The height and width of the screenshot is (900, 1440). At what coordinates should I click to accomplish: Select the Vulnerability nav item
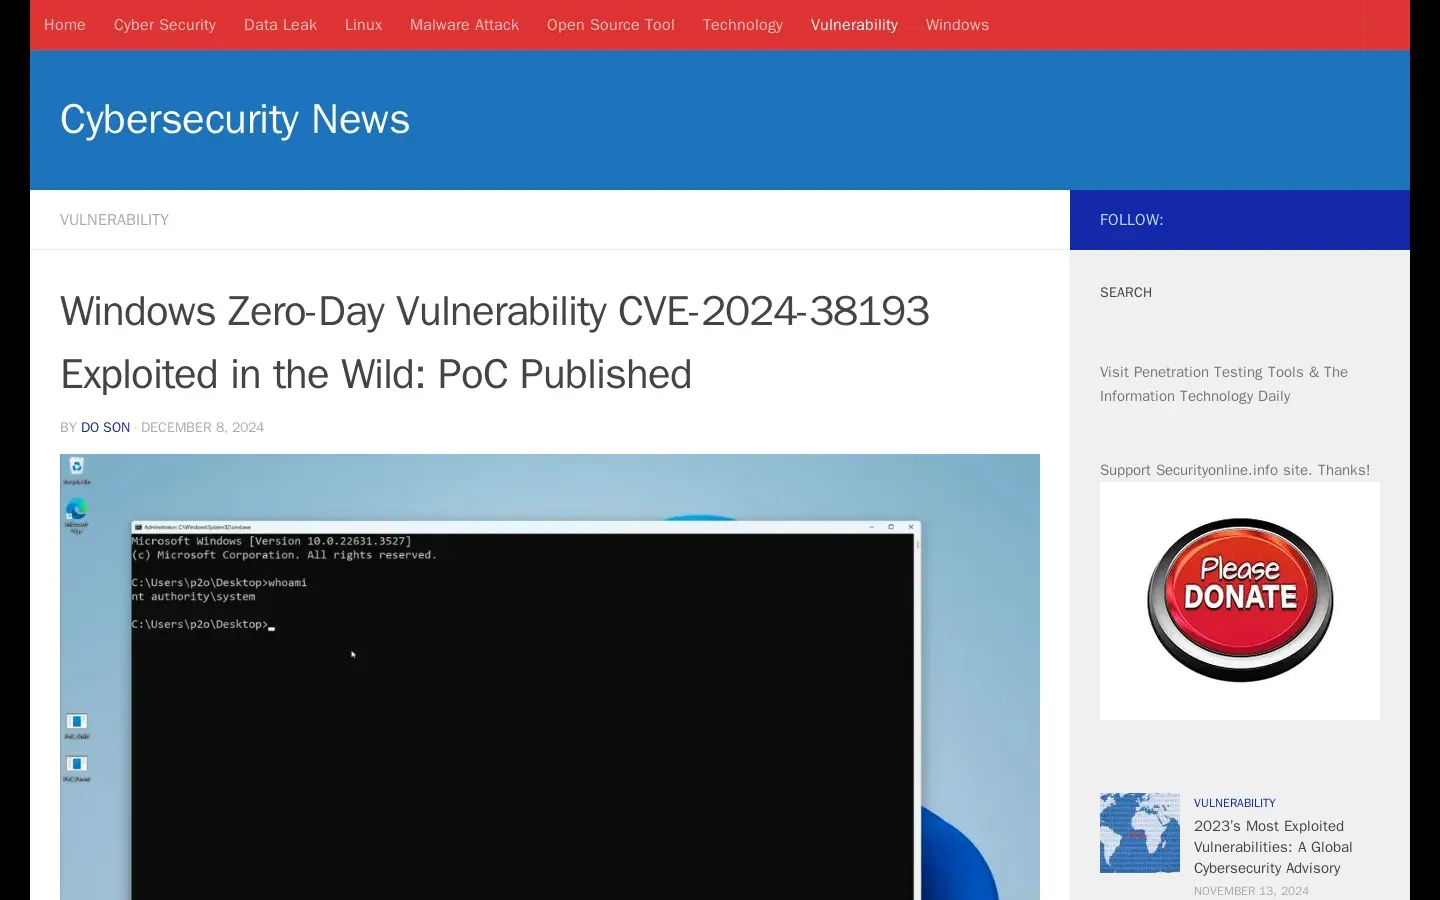pos(854,25)
